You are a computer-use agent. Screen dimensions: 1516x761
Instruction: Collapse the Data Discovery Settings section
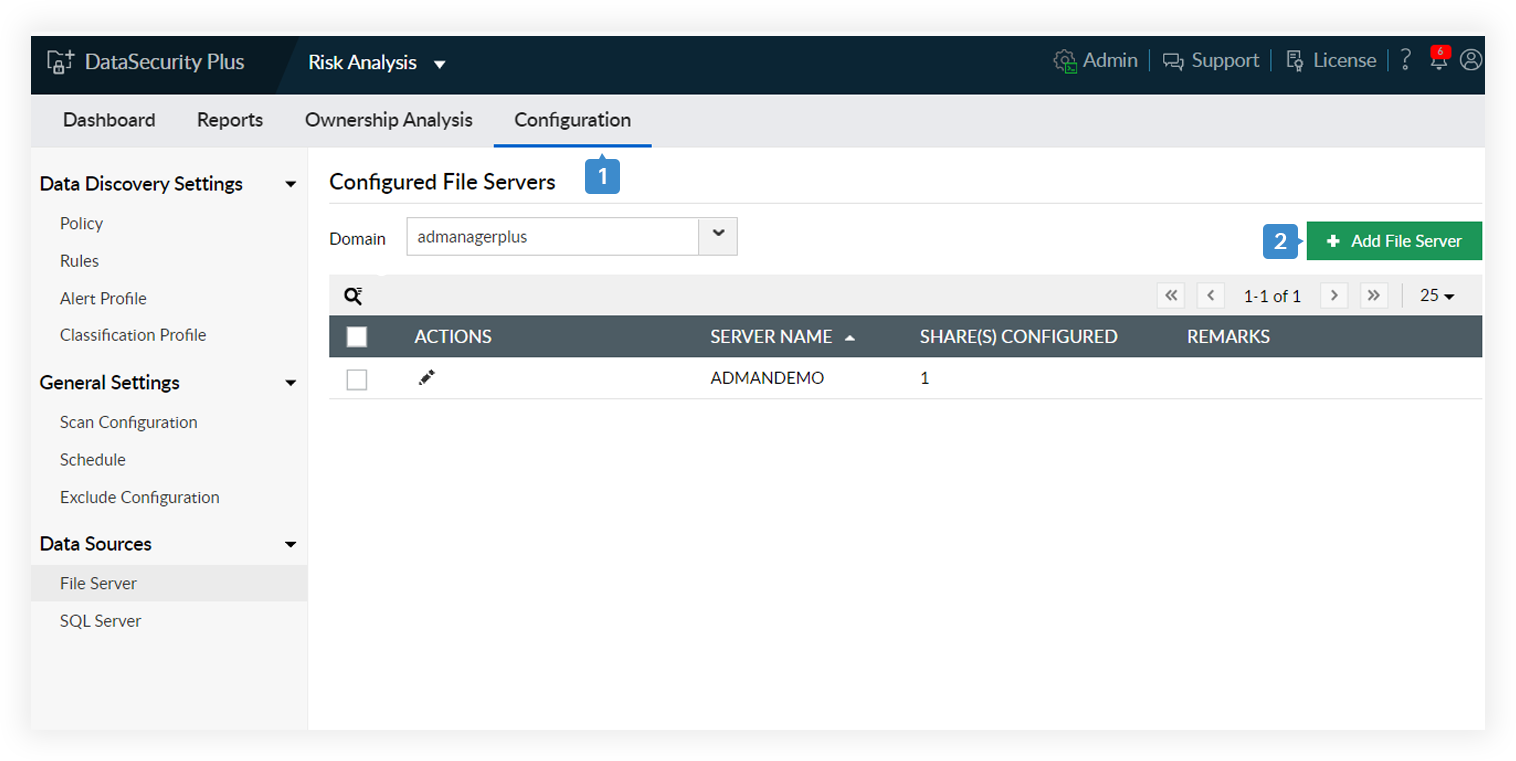tap(291, 185)
